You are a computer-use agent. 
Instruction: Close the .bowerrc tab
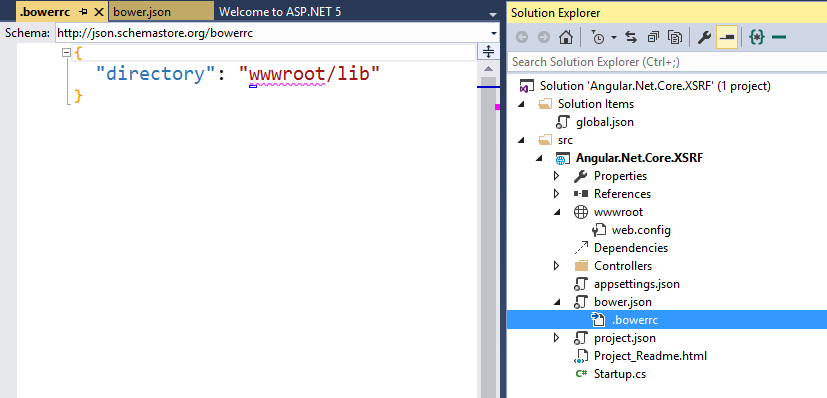(x=99, y=12)
